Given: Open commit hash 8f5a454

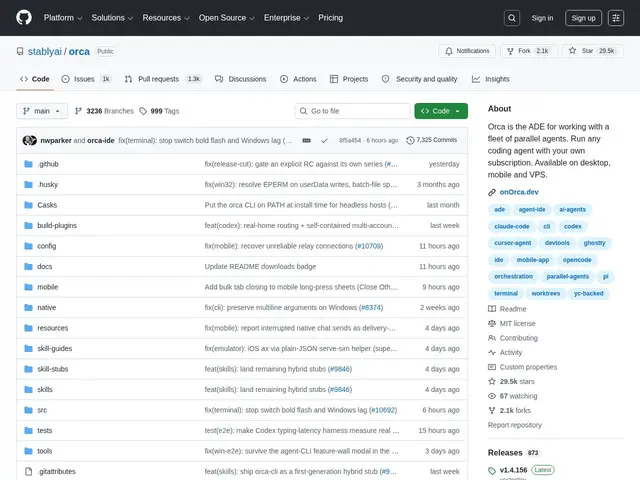Looking at the screenshot, I should tap(350, 140).
